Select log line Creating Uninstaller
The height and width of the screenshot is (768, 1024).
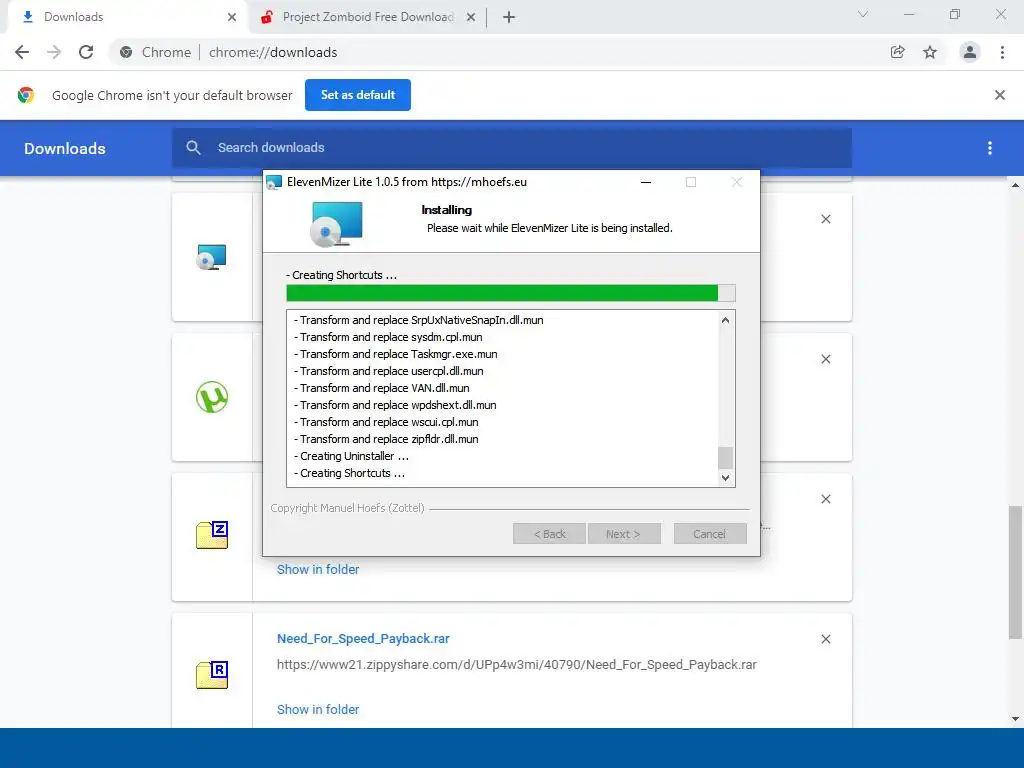(351, 456)
